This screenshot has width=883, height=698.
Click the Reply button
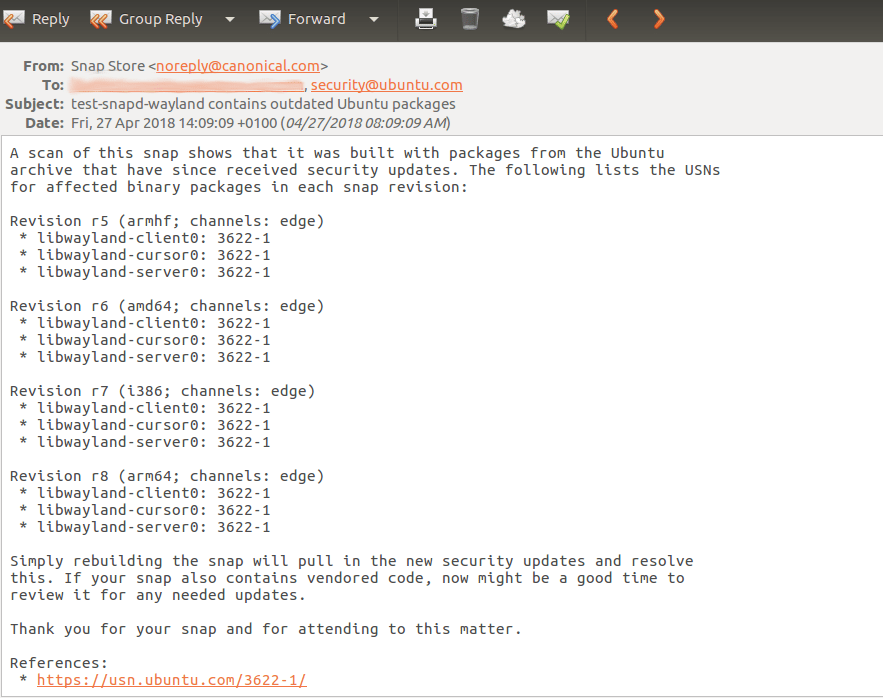point(36,19)
